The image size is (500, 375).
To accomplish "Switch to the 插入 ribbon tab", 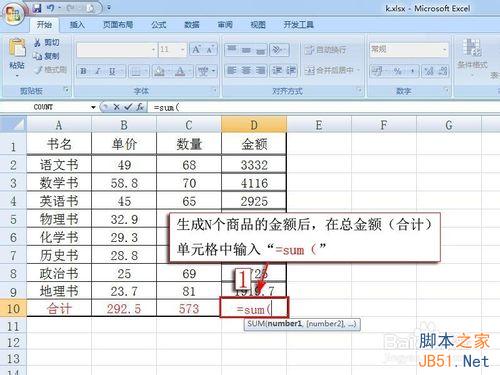I will coord(77,25).
